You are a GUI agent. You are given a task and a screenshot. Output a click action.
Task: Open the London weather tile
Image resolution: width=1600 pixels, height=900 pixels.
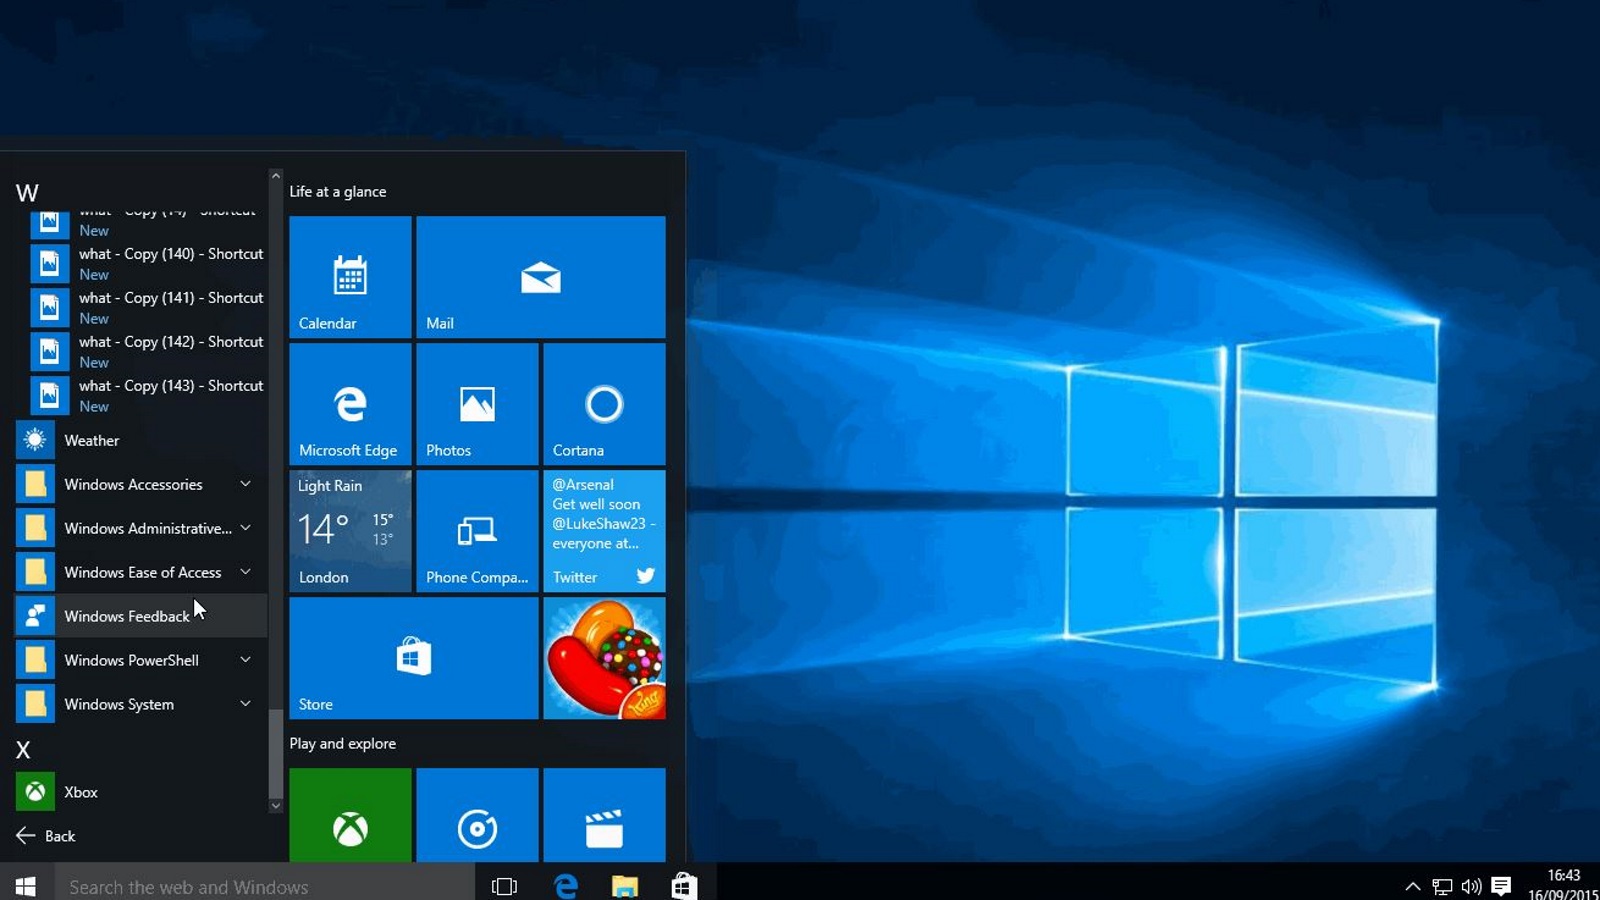point(350,531)
